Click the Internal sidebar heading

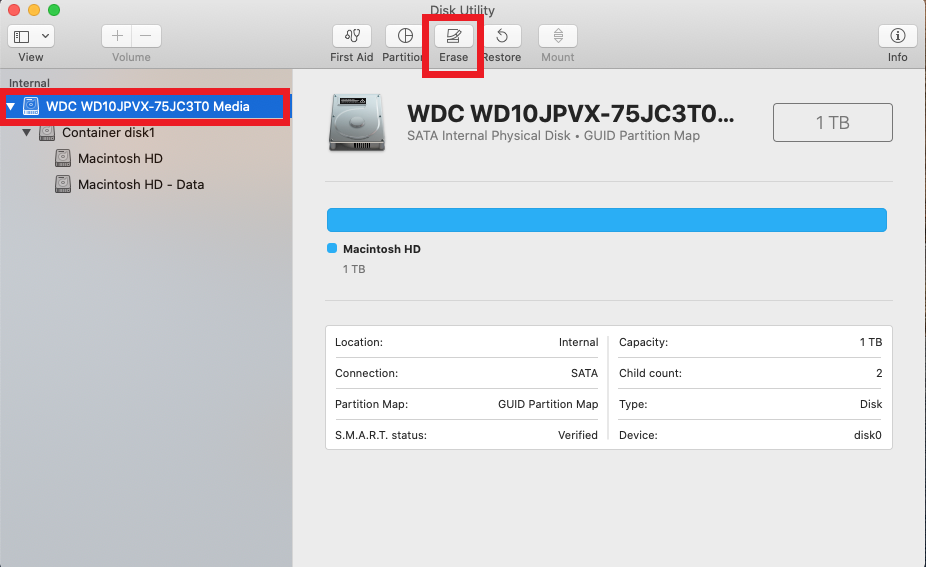[29, 83]
